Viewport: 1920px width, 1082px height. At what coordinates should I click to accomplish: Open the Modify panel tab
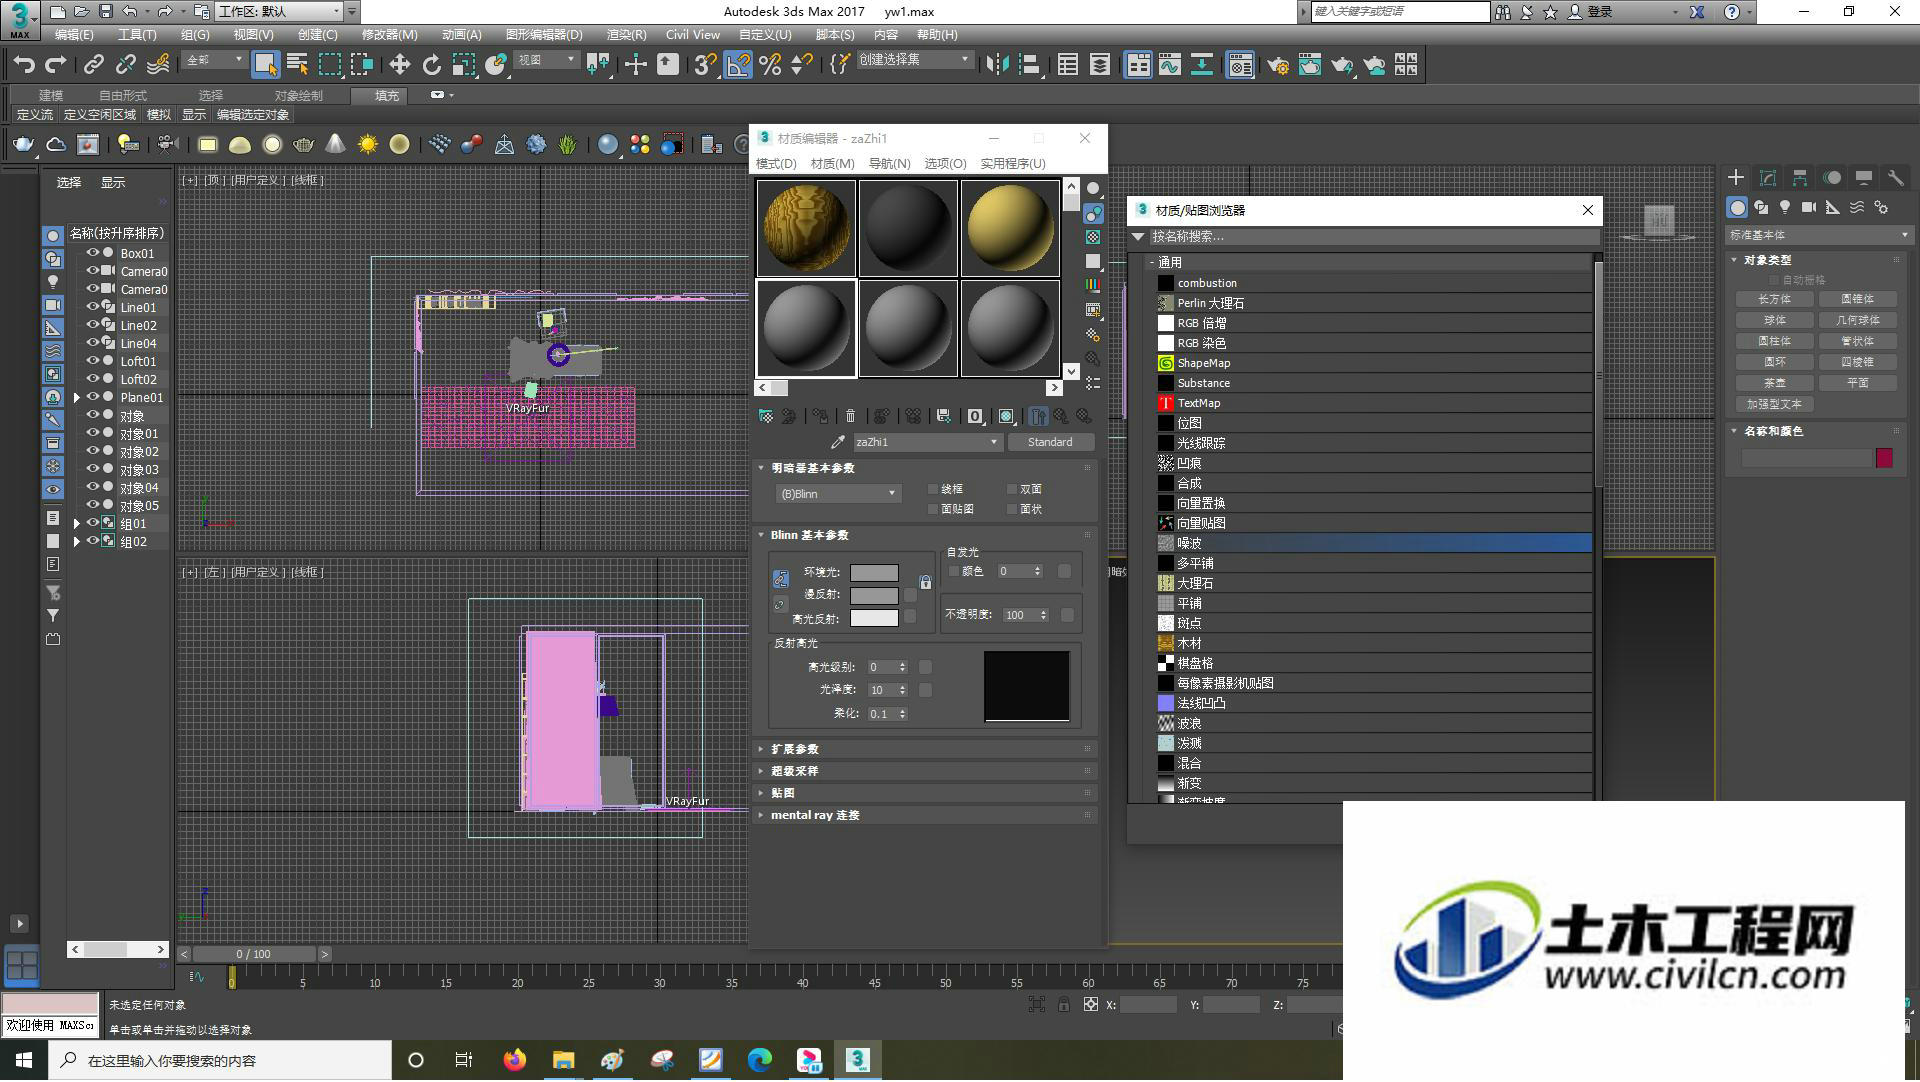(1768, 178)
